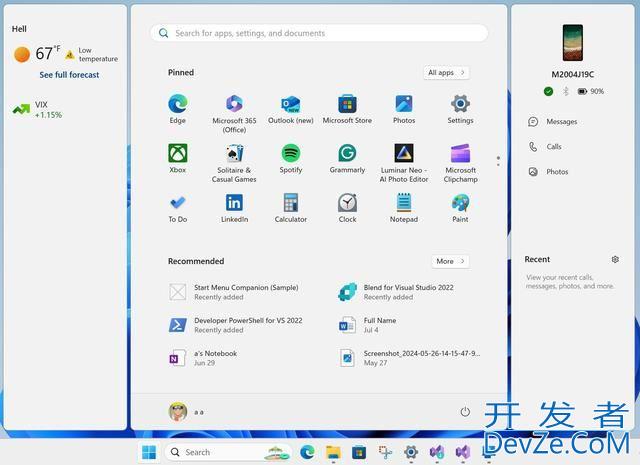Open Notepad from pinned apps

404,208
